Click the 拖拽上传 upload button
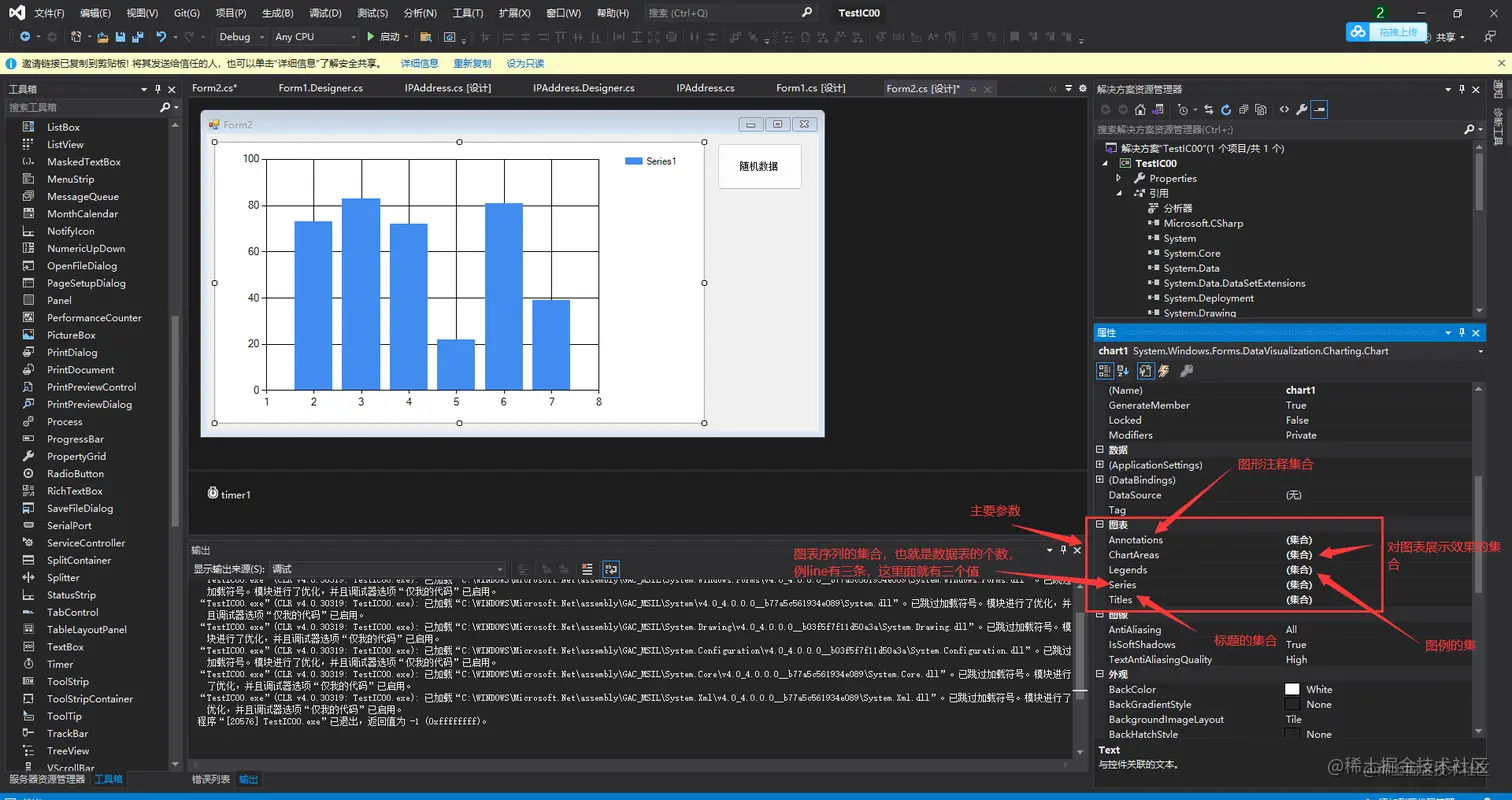Screen dimensions: 1512x800 (x=1387, y=32)
